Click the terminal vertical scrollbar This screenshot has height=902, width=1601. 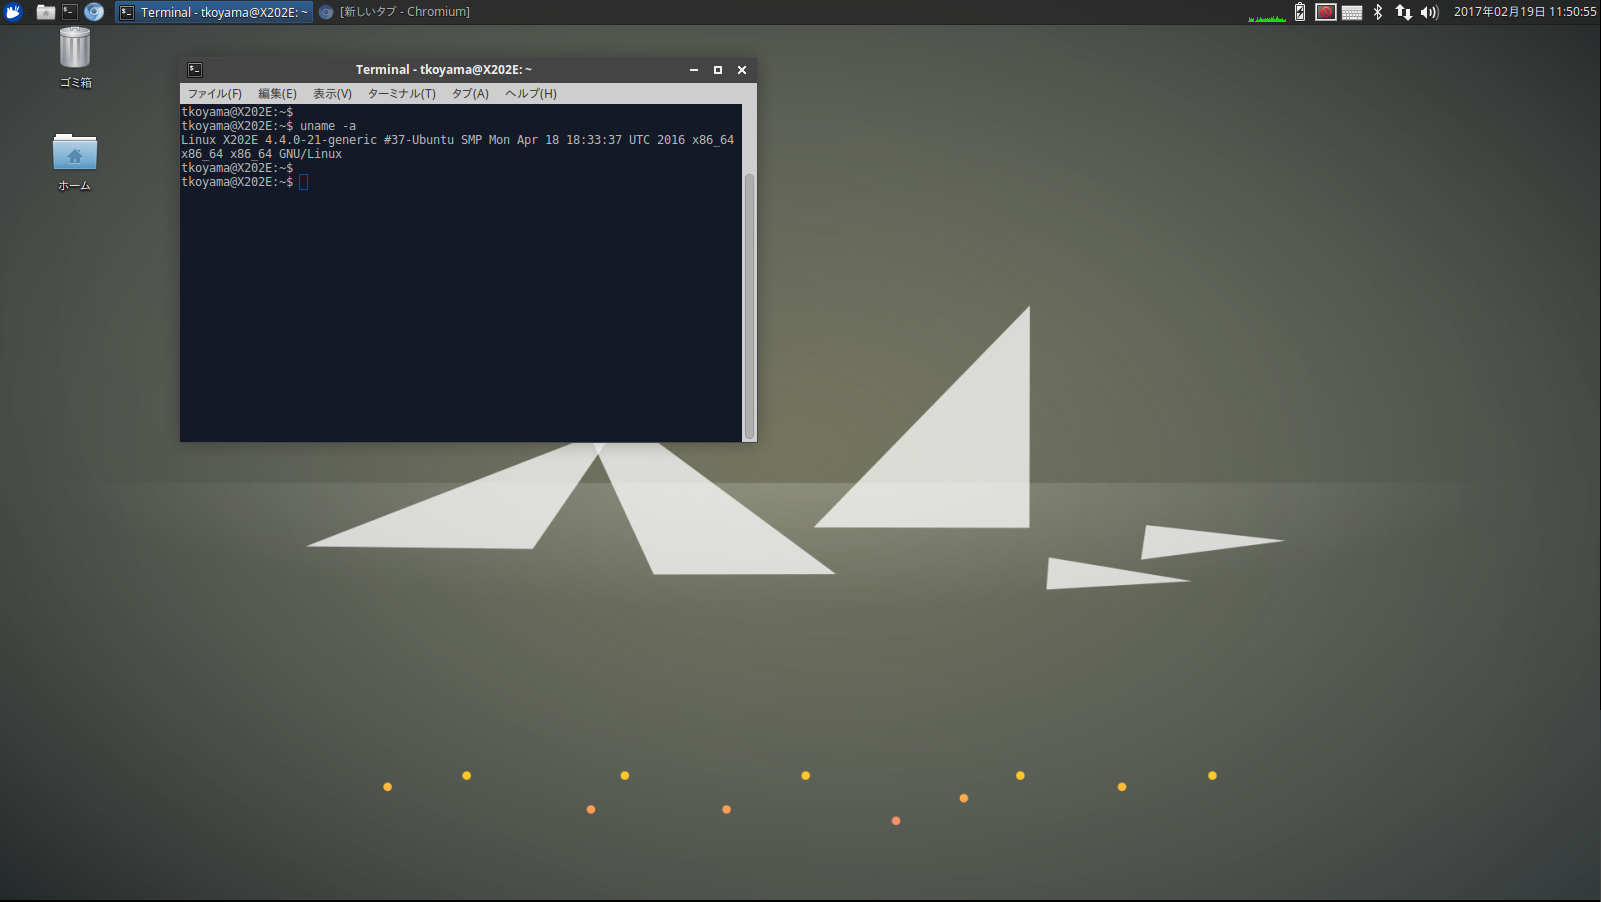[749, 306]
